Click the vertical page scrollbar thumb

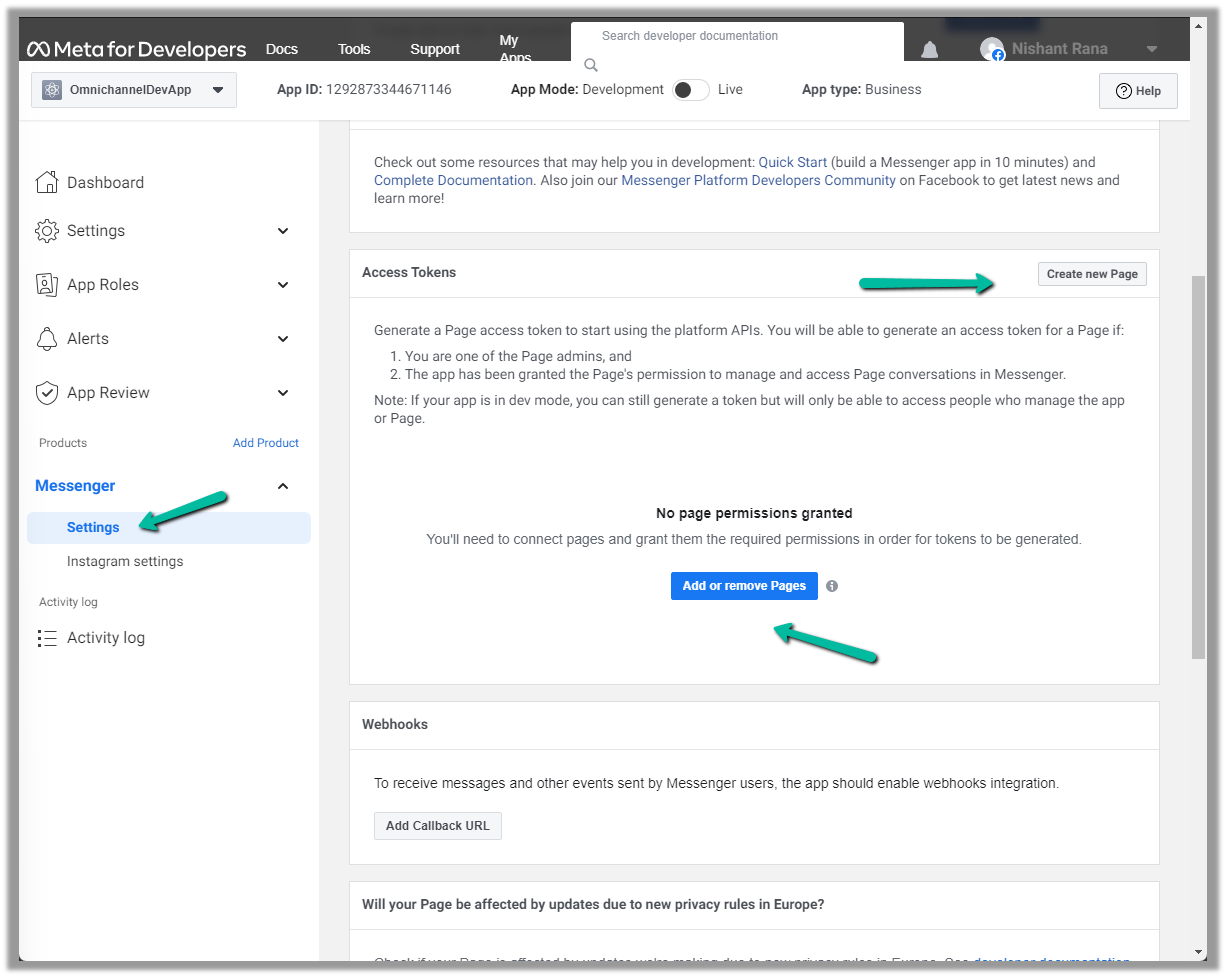(x=1198, y=467)
